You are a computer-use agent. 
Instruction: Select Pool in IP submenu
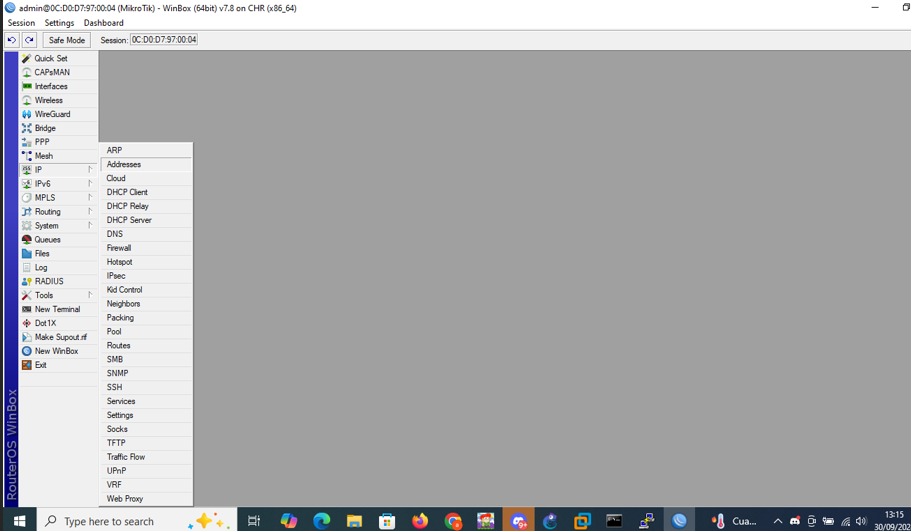pyautogui.click(x=146, y=331)
